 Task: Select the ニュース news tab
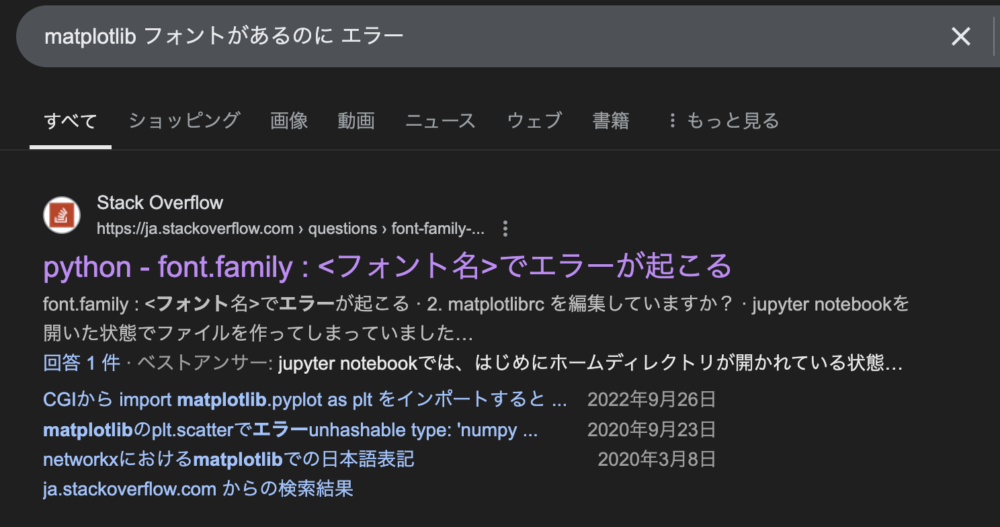click(441, 121)
